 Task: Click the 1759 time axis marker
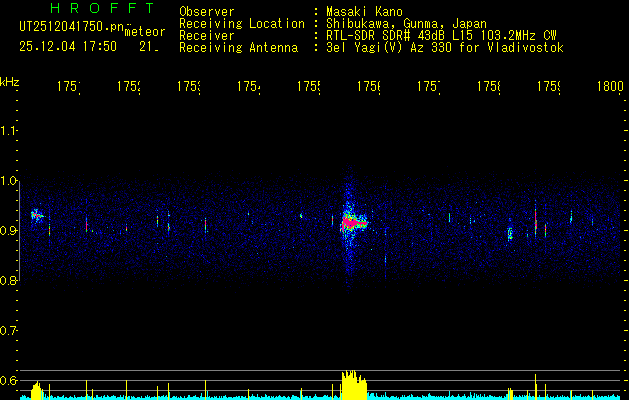click(549, 86)
